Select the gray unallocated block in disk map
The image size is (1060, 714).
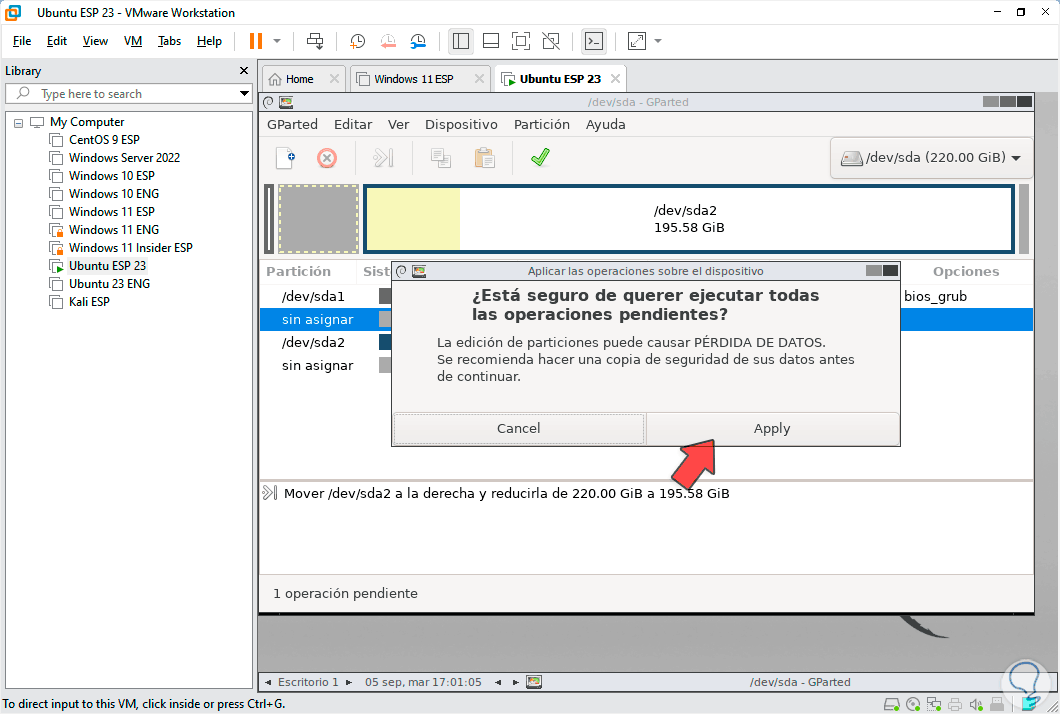318,219
